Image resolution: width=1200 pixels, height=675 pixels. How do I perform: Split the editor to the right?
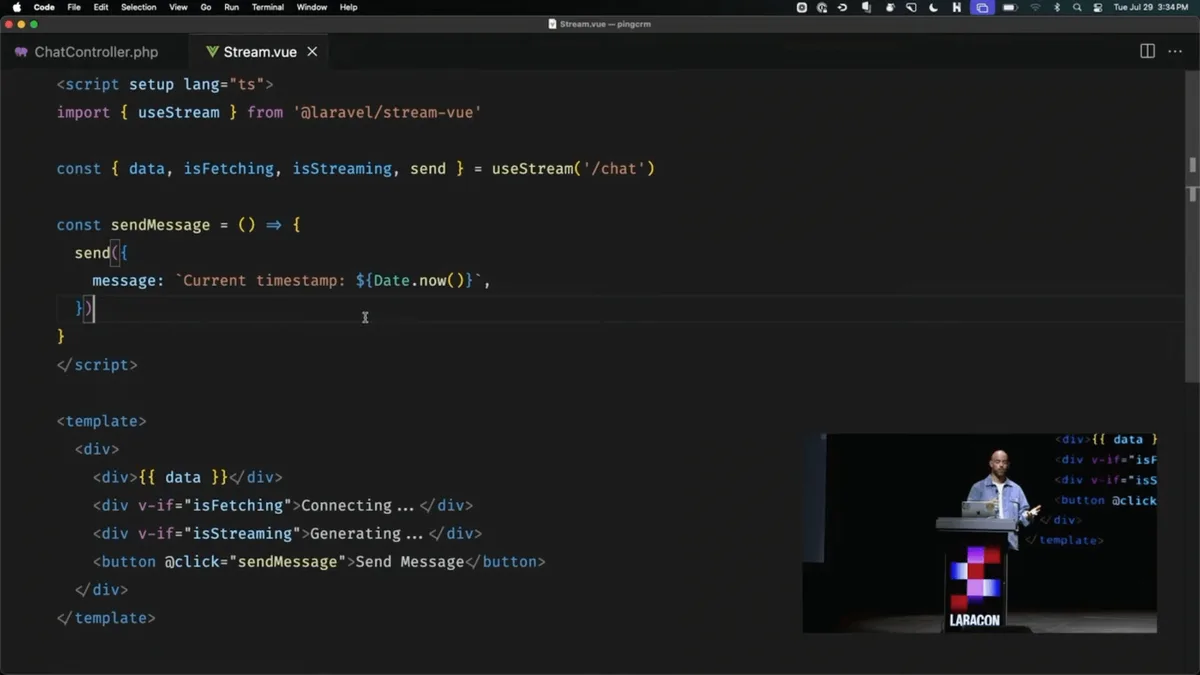(x=1147, y=51)
